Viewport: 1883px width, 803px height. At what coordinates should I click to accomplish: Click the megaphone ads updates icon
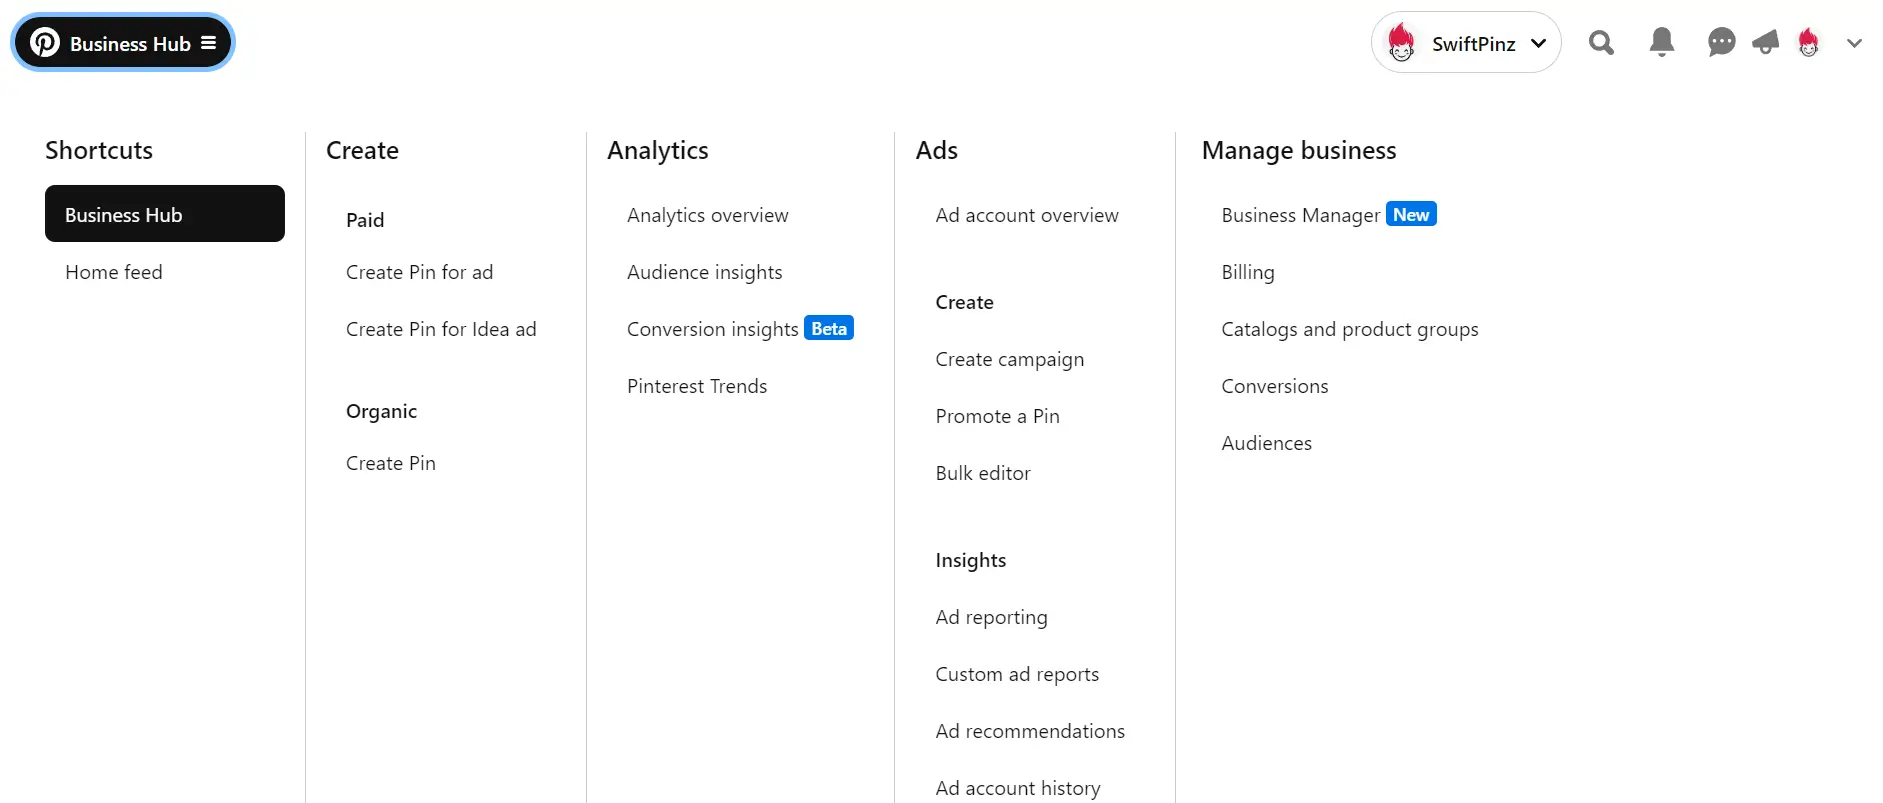(x=1766, y=43)
